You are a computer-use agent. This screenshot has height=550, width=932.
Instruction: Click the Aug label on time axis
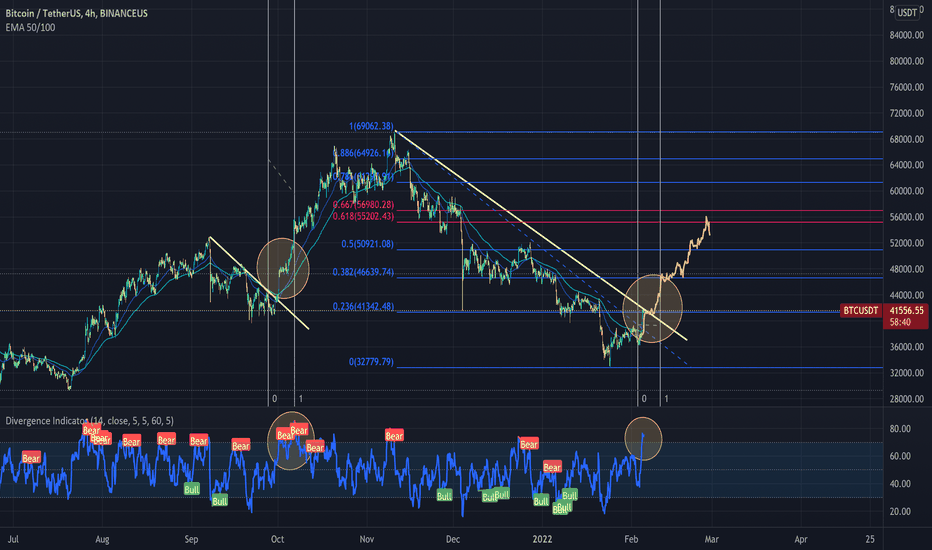click(x=102, y=539)
